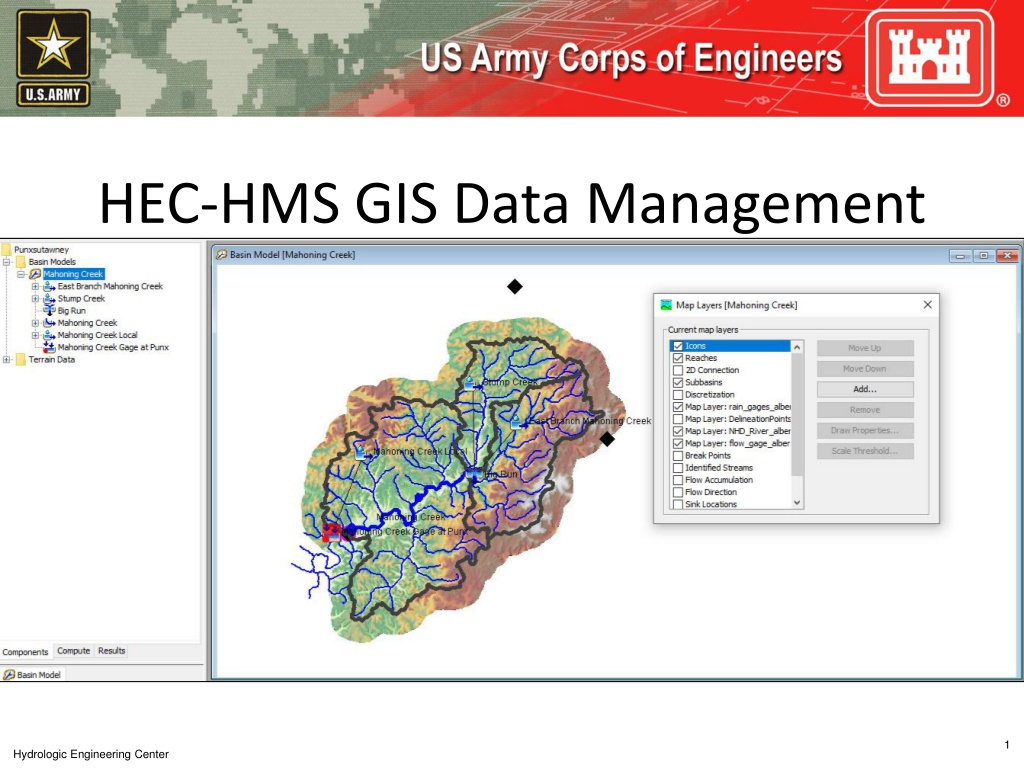
Task: Switch to the Compute tab
Action: pos(73,651)
